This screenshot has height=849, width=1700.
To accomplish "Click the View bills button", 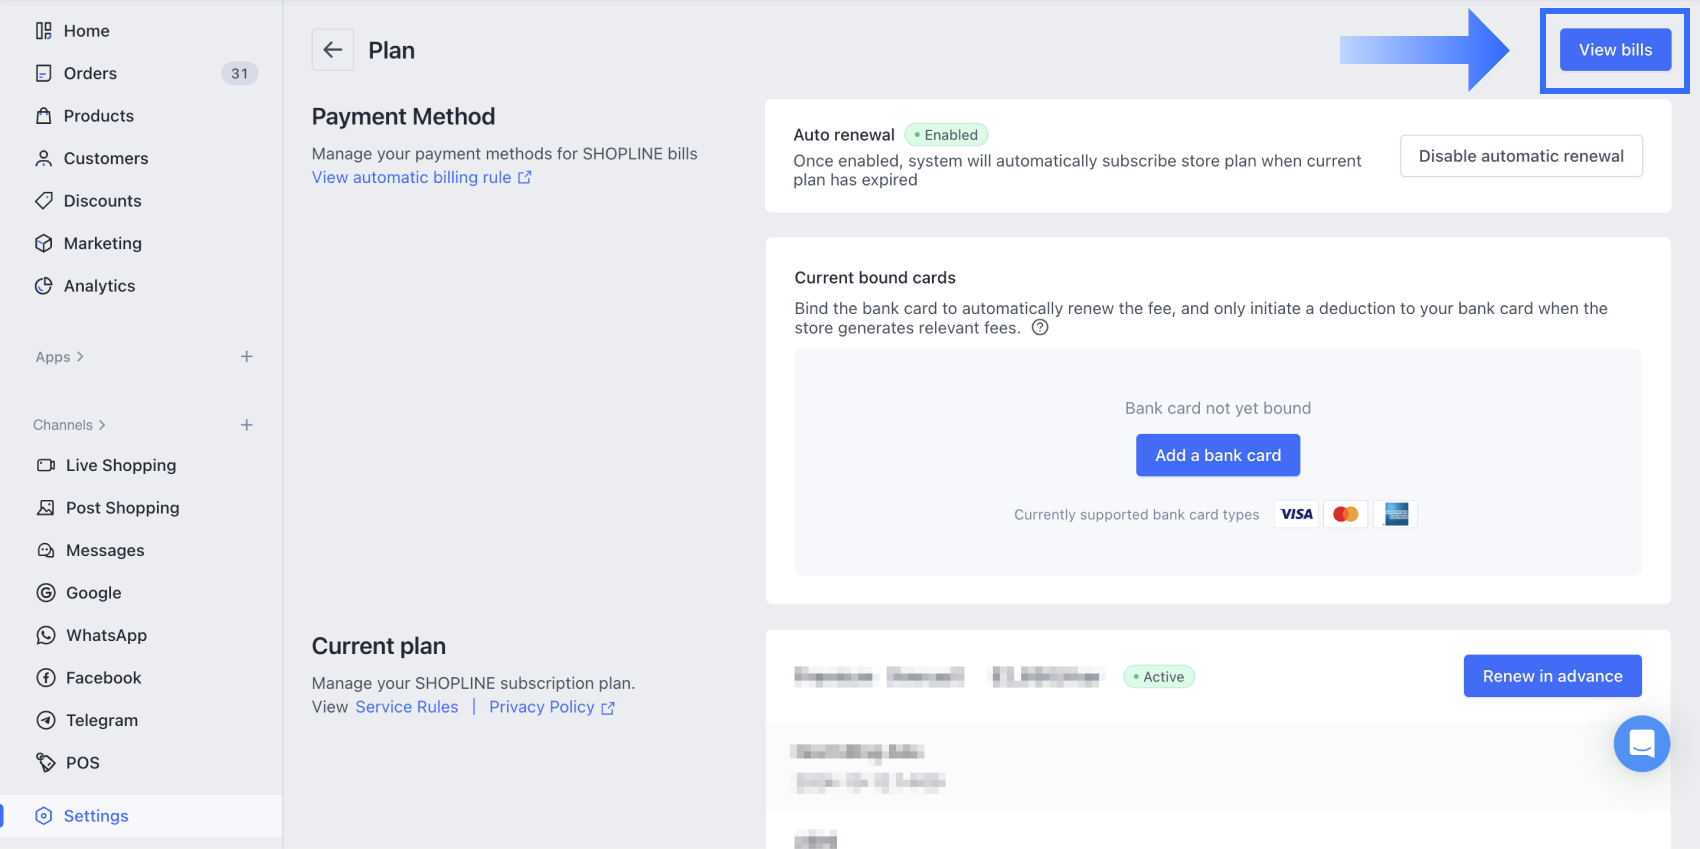I will (1615, 50).
